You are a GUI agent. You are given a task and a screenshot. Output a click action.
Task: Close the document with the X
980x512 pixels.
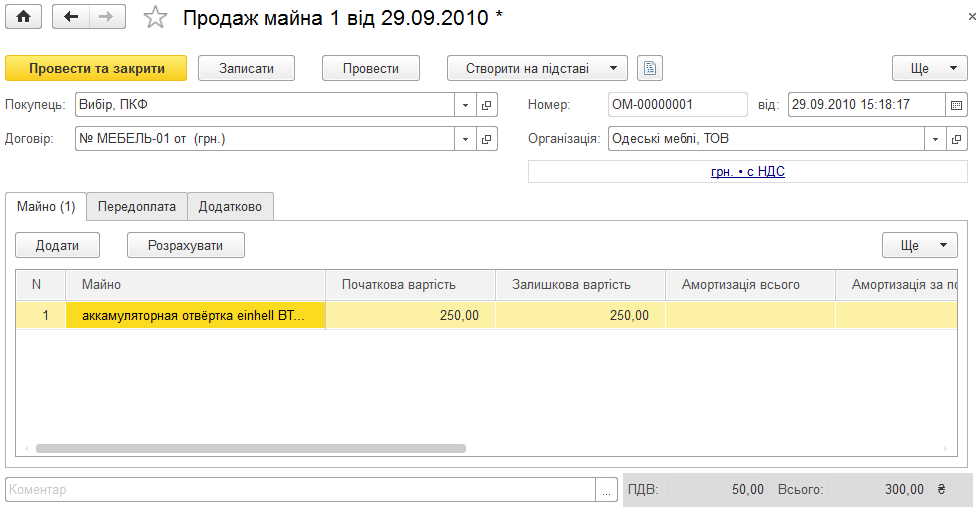pos(972,17)
